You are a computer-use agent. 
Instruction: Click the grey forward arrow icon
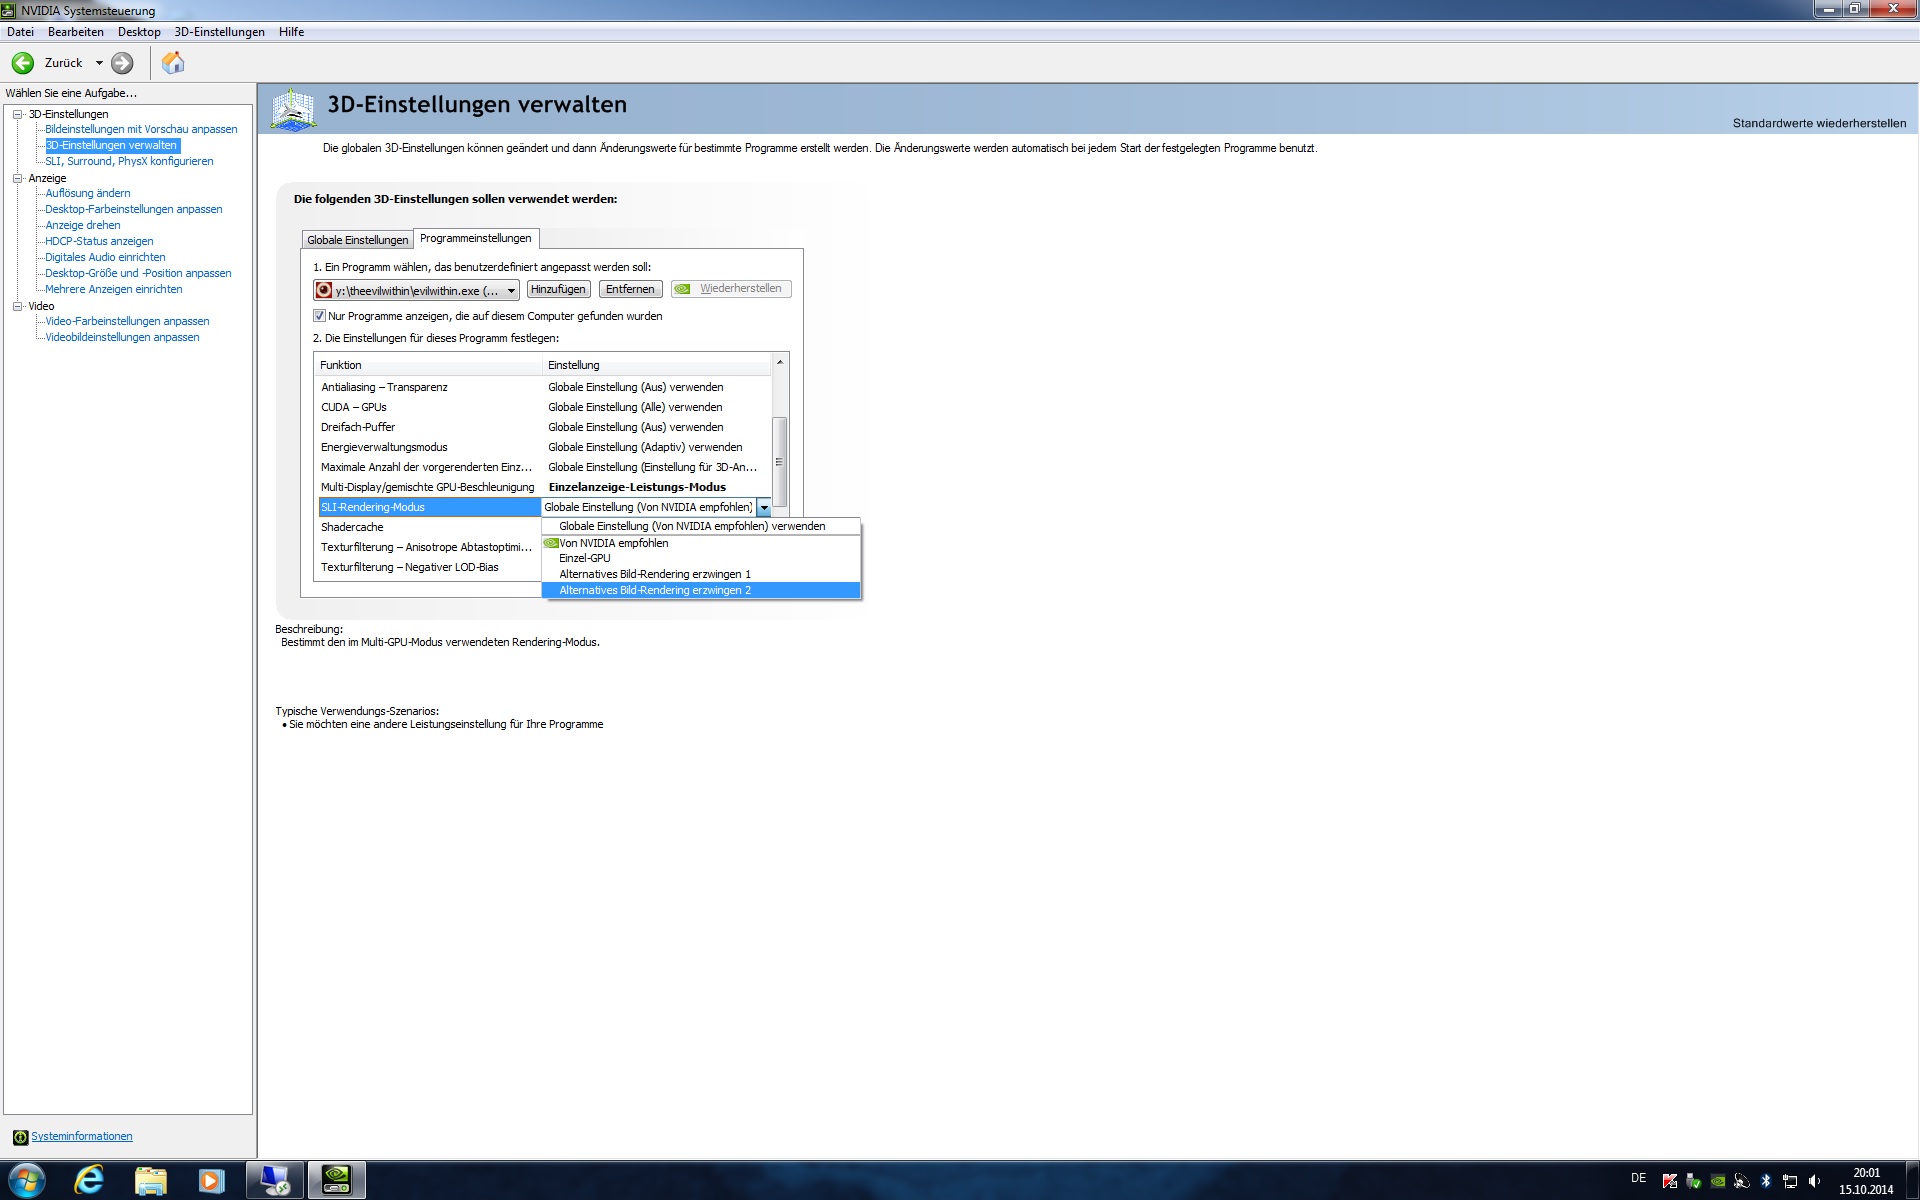pyautogui.click(x=122, y=63)
